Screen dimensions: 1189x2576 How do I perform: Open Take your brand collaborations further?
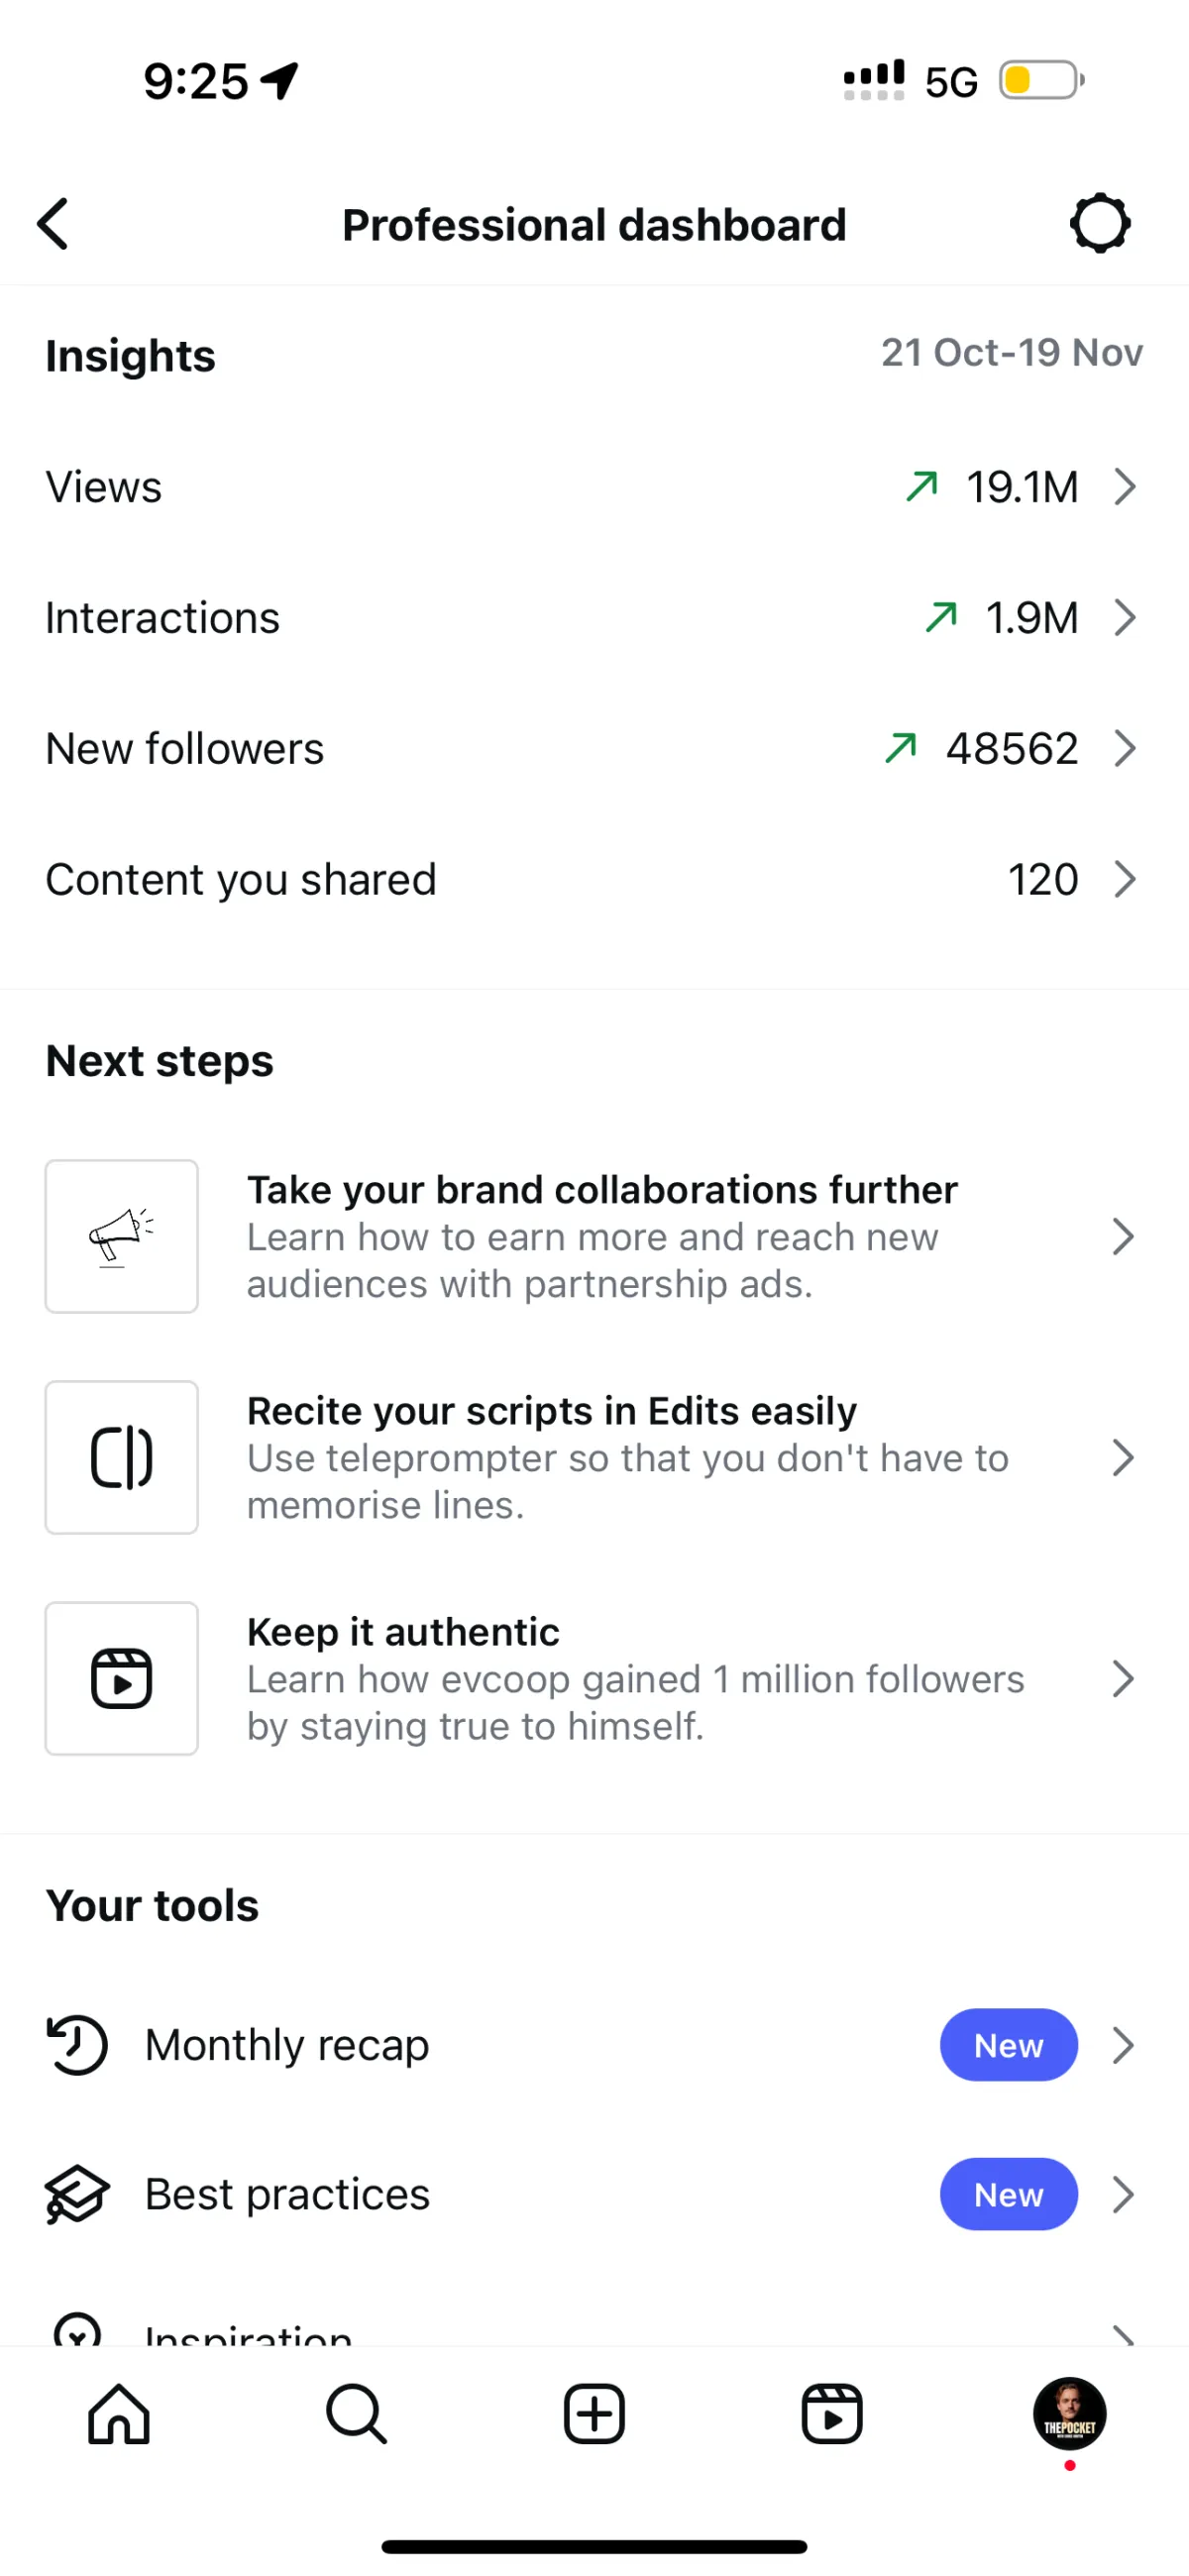tap(602, 1190)
